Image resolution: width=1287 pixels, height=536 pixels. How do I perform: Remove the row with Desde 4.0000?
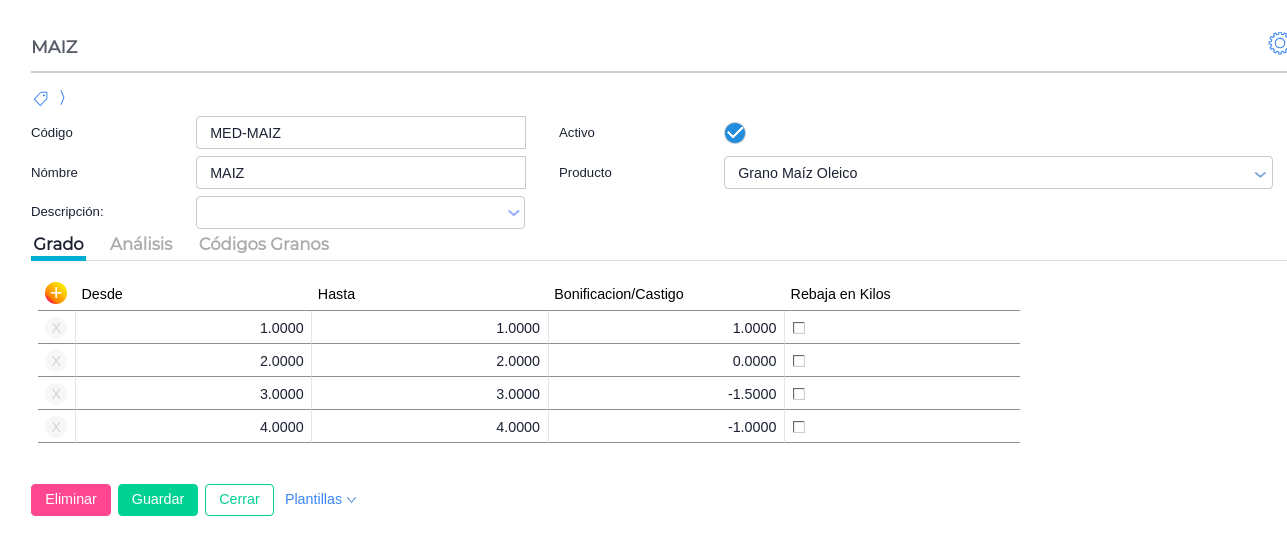pos(56,427)
